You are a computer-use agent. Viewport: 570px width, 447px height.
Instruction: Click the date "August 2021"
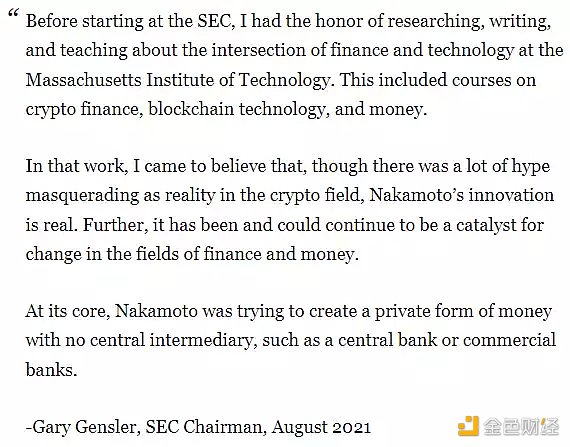(x=321, y=427)
